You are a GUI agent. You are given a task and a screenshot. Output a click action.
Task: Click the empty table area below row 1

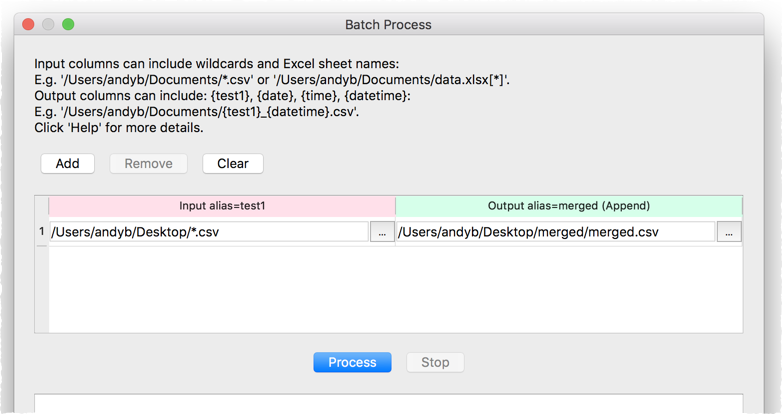pyautogui.click(x=395, y=290)
